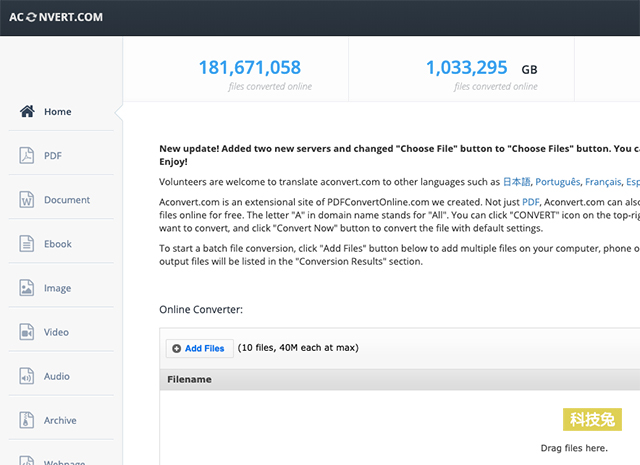The height and width of the screenshot is (465, 640).
Task: Open the Document menu item
Action: pyautogui.click(x=61, y=200)
